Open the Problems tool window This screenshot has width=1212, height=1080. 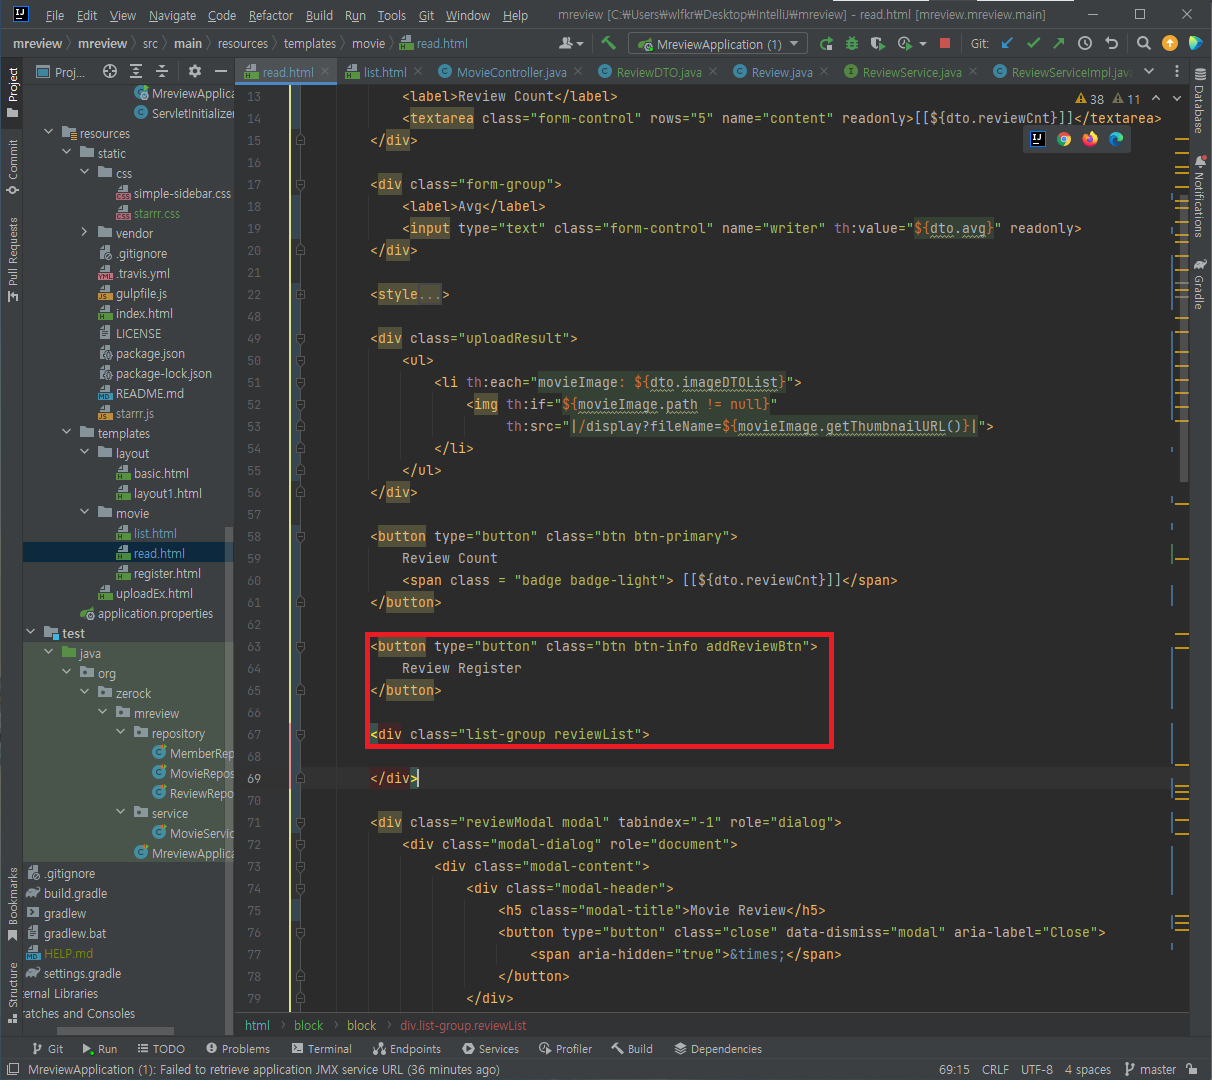238,1049
